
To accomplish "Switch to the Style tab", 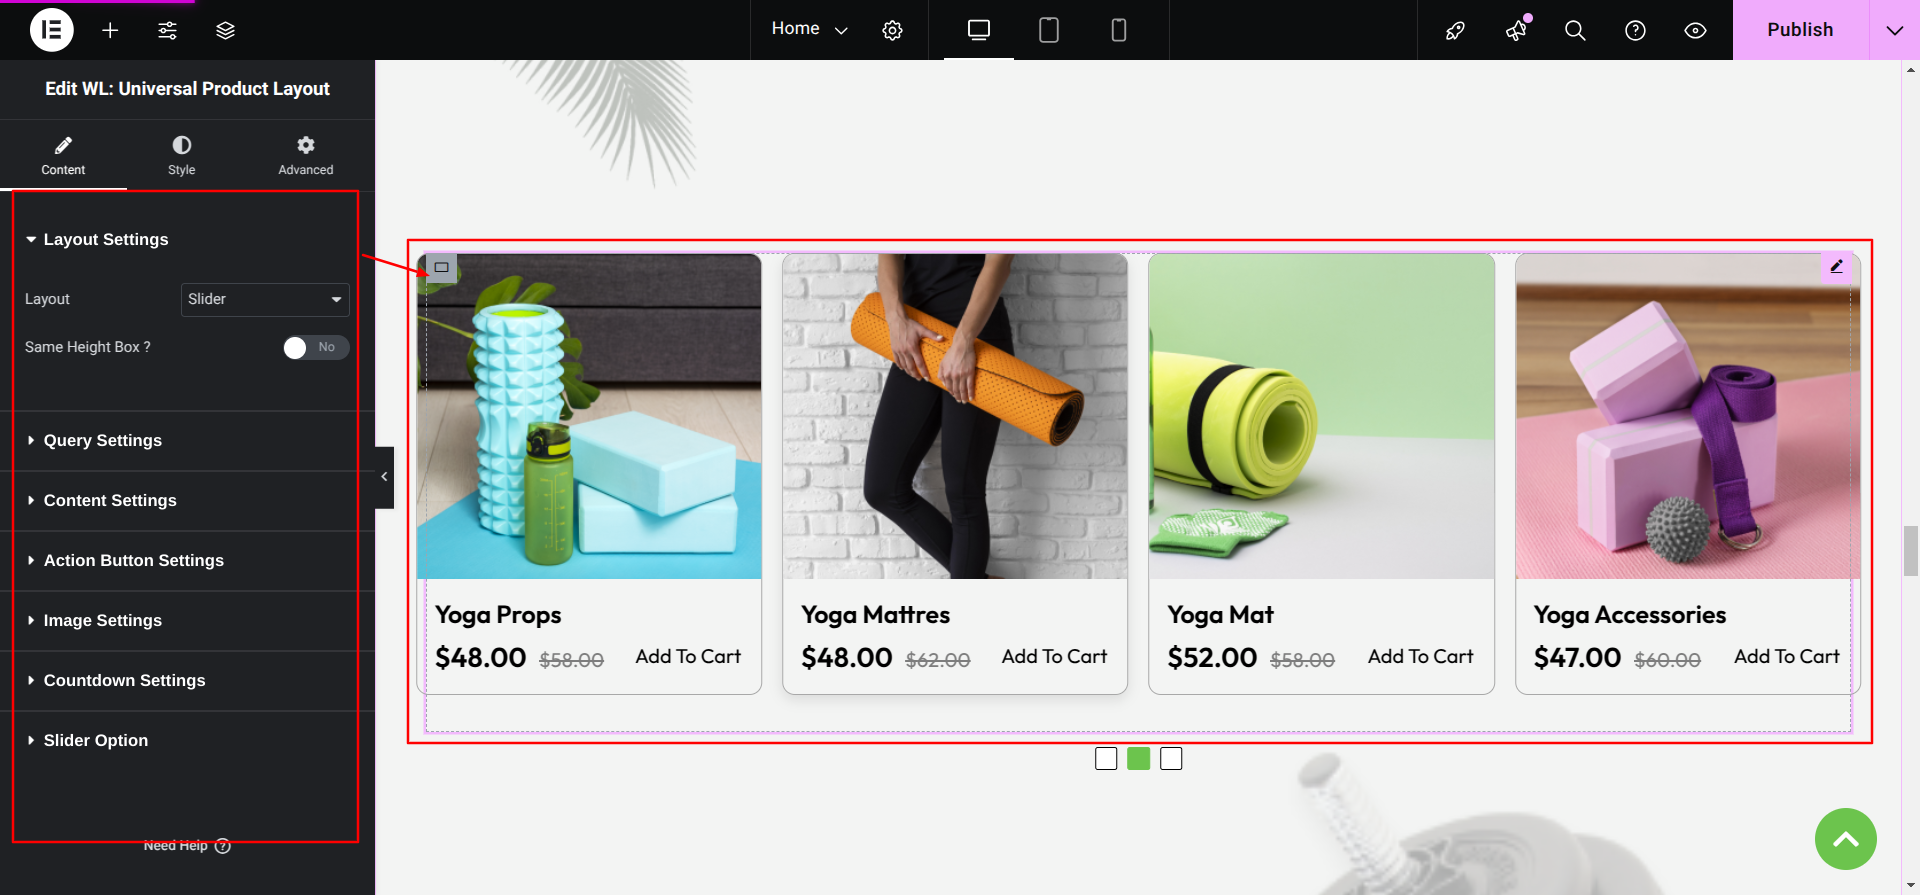I will pos(182,156).
